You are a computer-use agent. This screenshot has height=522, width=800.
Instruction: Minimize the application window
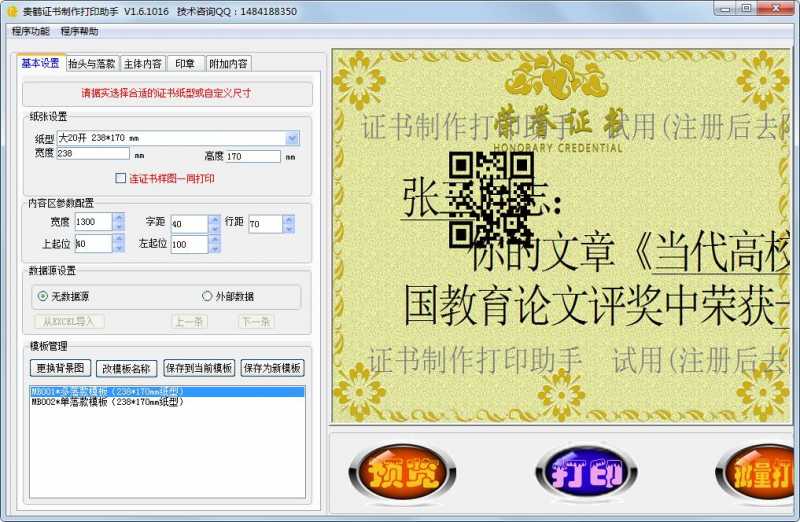pyautogui.click(x=726, y=8)
